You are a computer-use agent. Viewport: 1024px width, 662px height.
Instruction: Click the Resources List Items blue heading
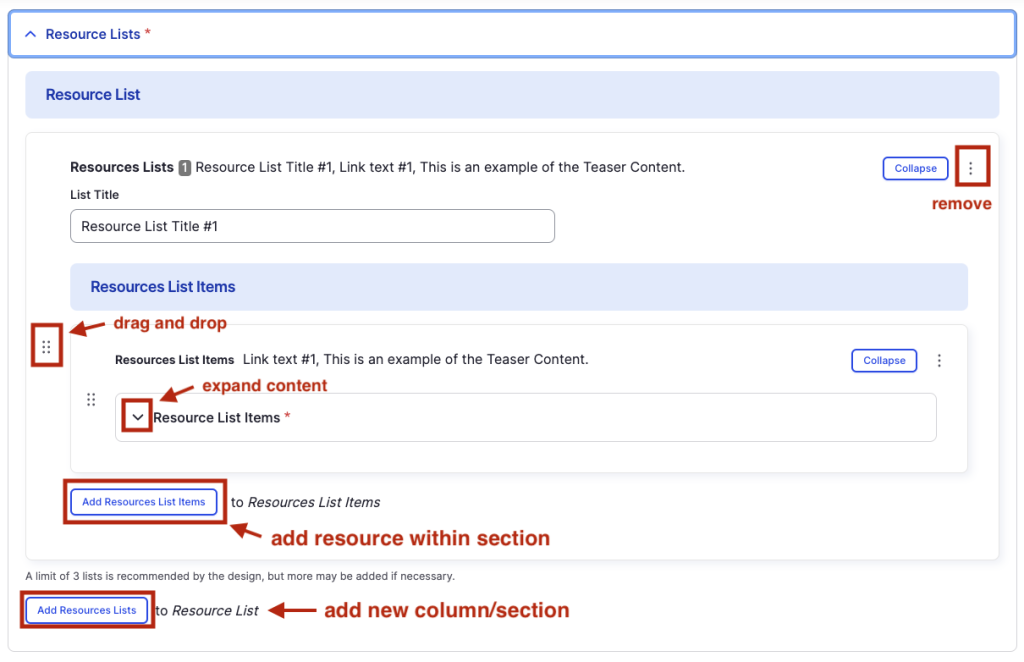tap(163, 287)
